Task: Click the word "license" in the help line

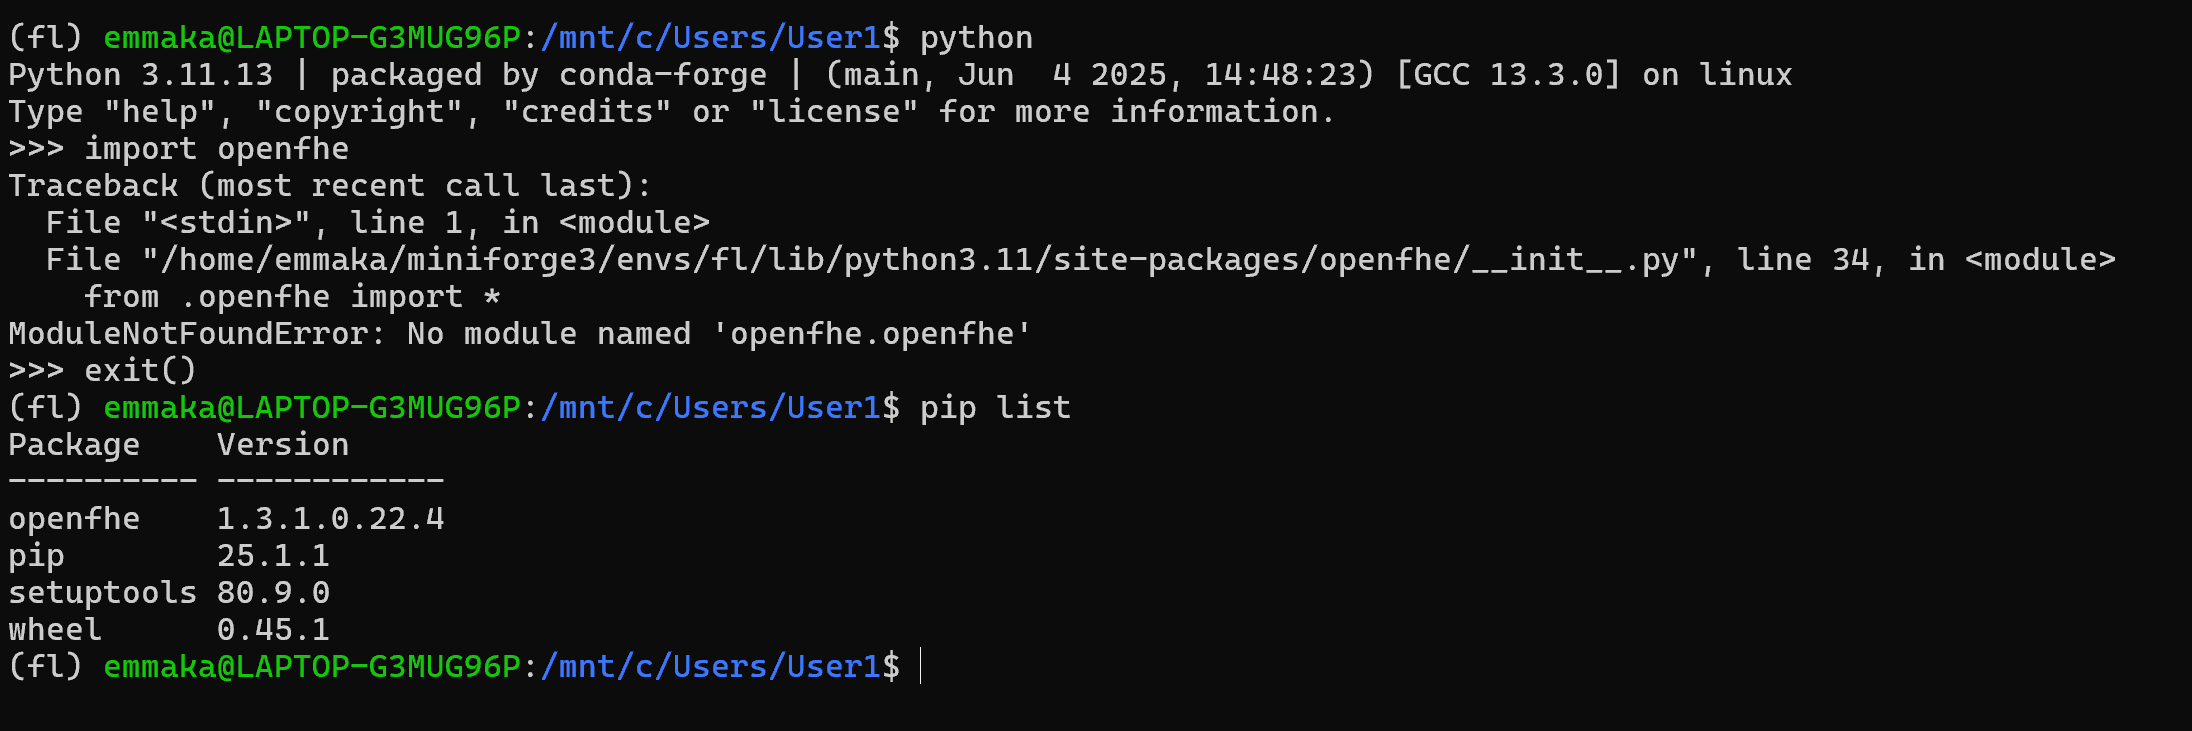Action: pos(834,112)
